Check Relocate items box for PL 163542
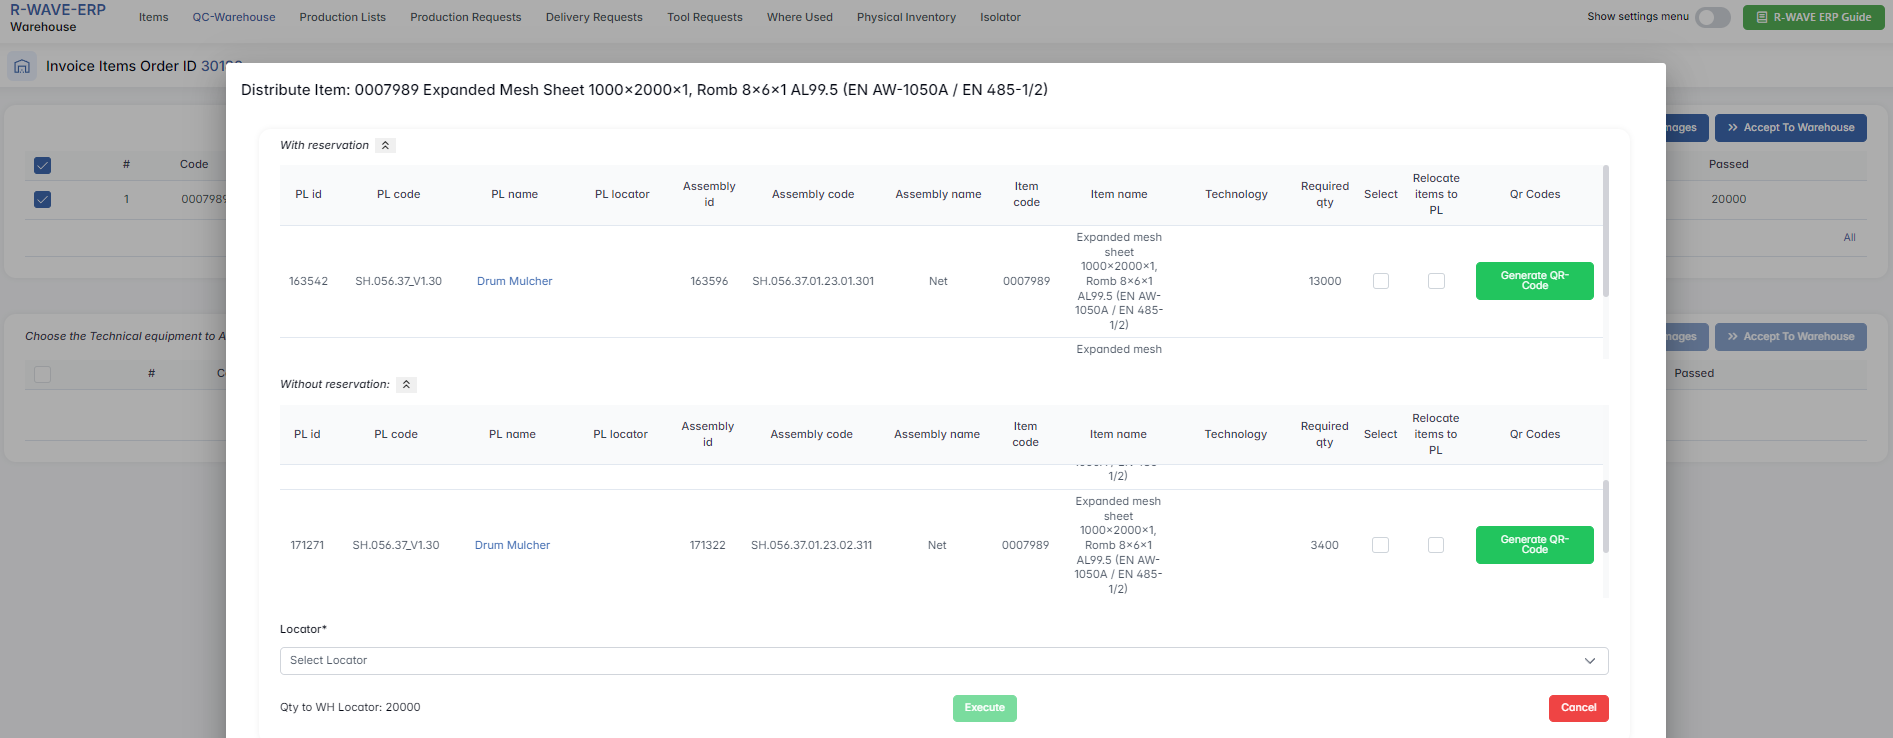This screenshot has width=1893, height=738. [x=1436, y=282]
